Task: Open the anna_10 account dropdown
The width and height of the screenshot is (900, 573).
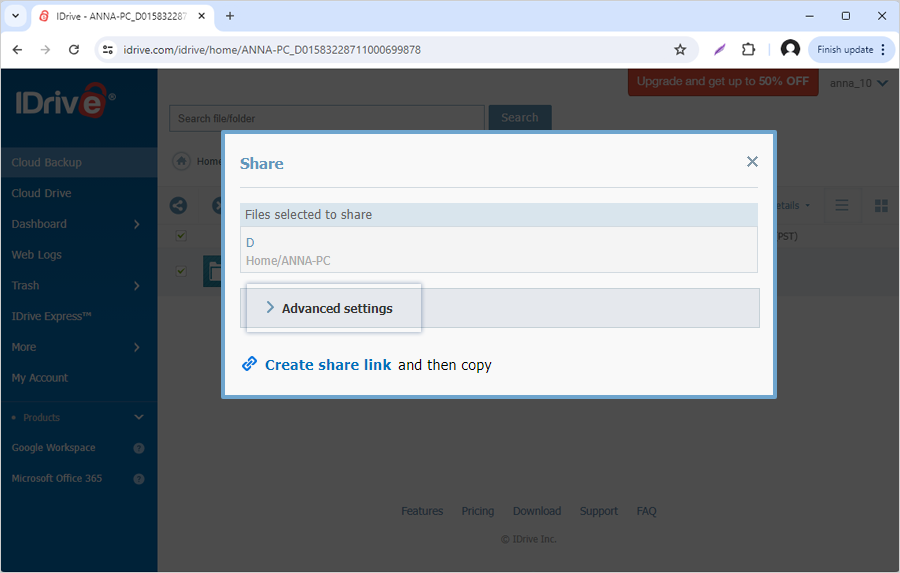Action: 858,83
